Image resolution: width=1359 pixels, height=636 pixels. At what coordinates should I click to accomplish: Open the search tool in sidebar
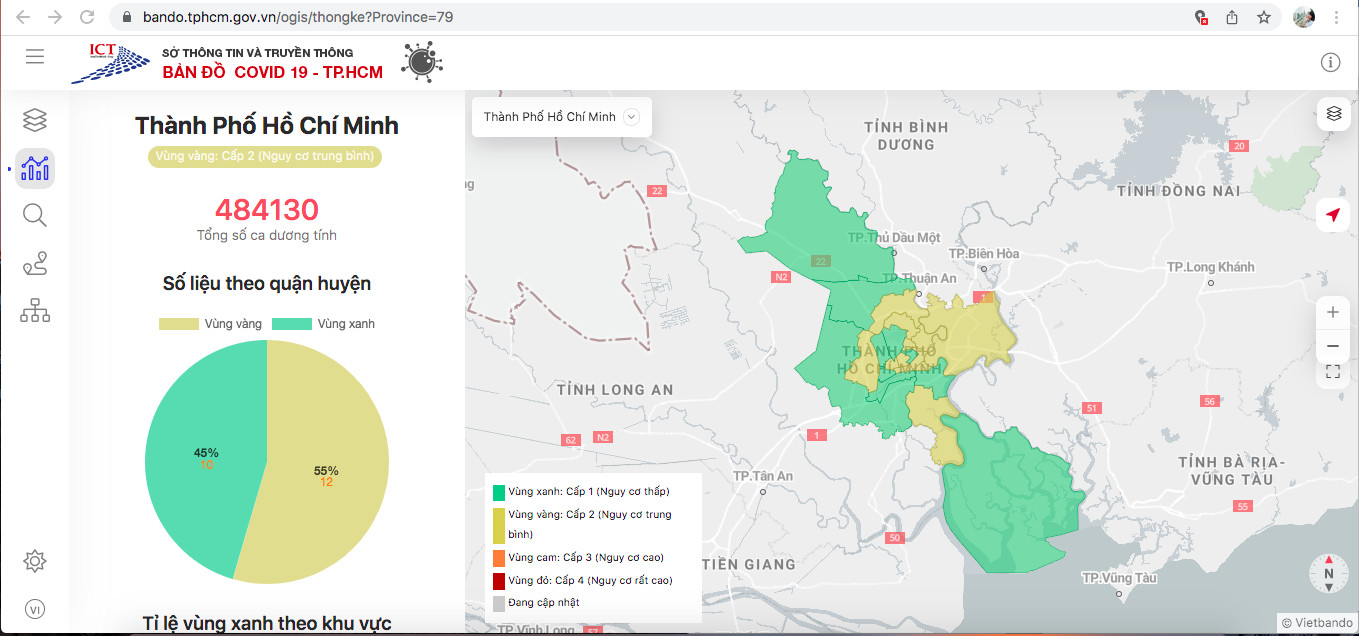pyautogui.click(x=35, y=215)
